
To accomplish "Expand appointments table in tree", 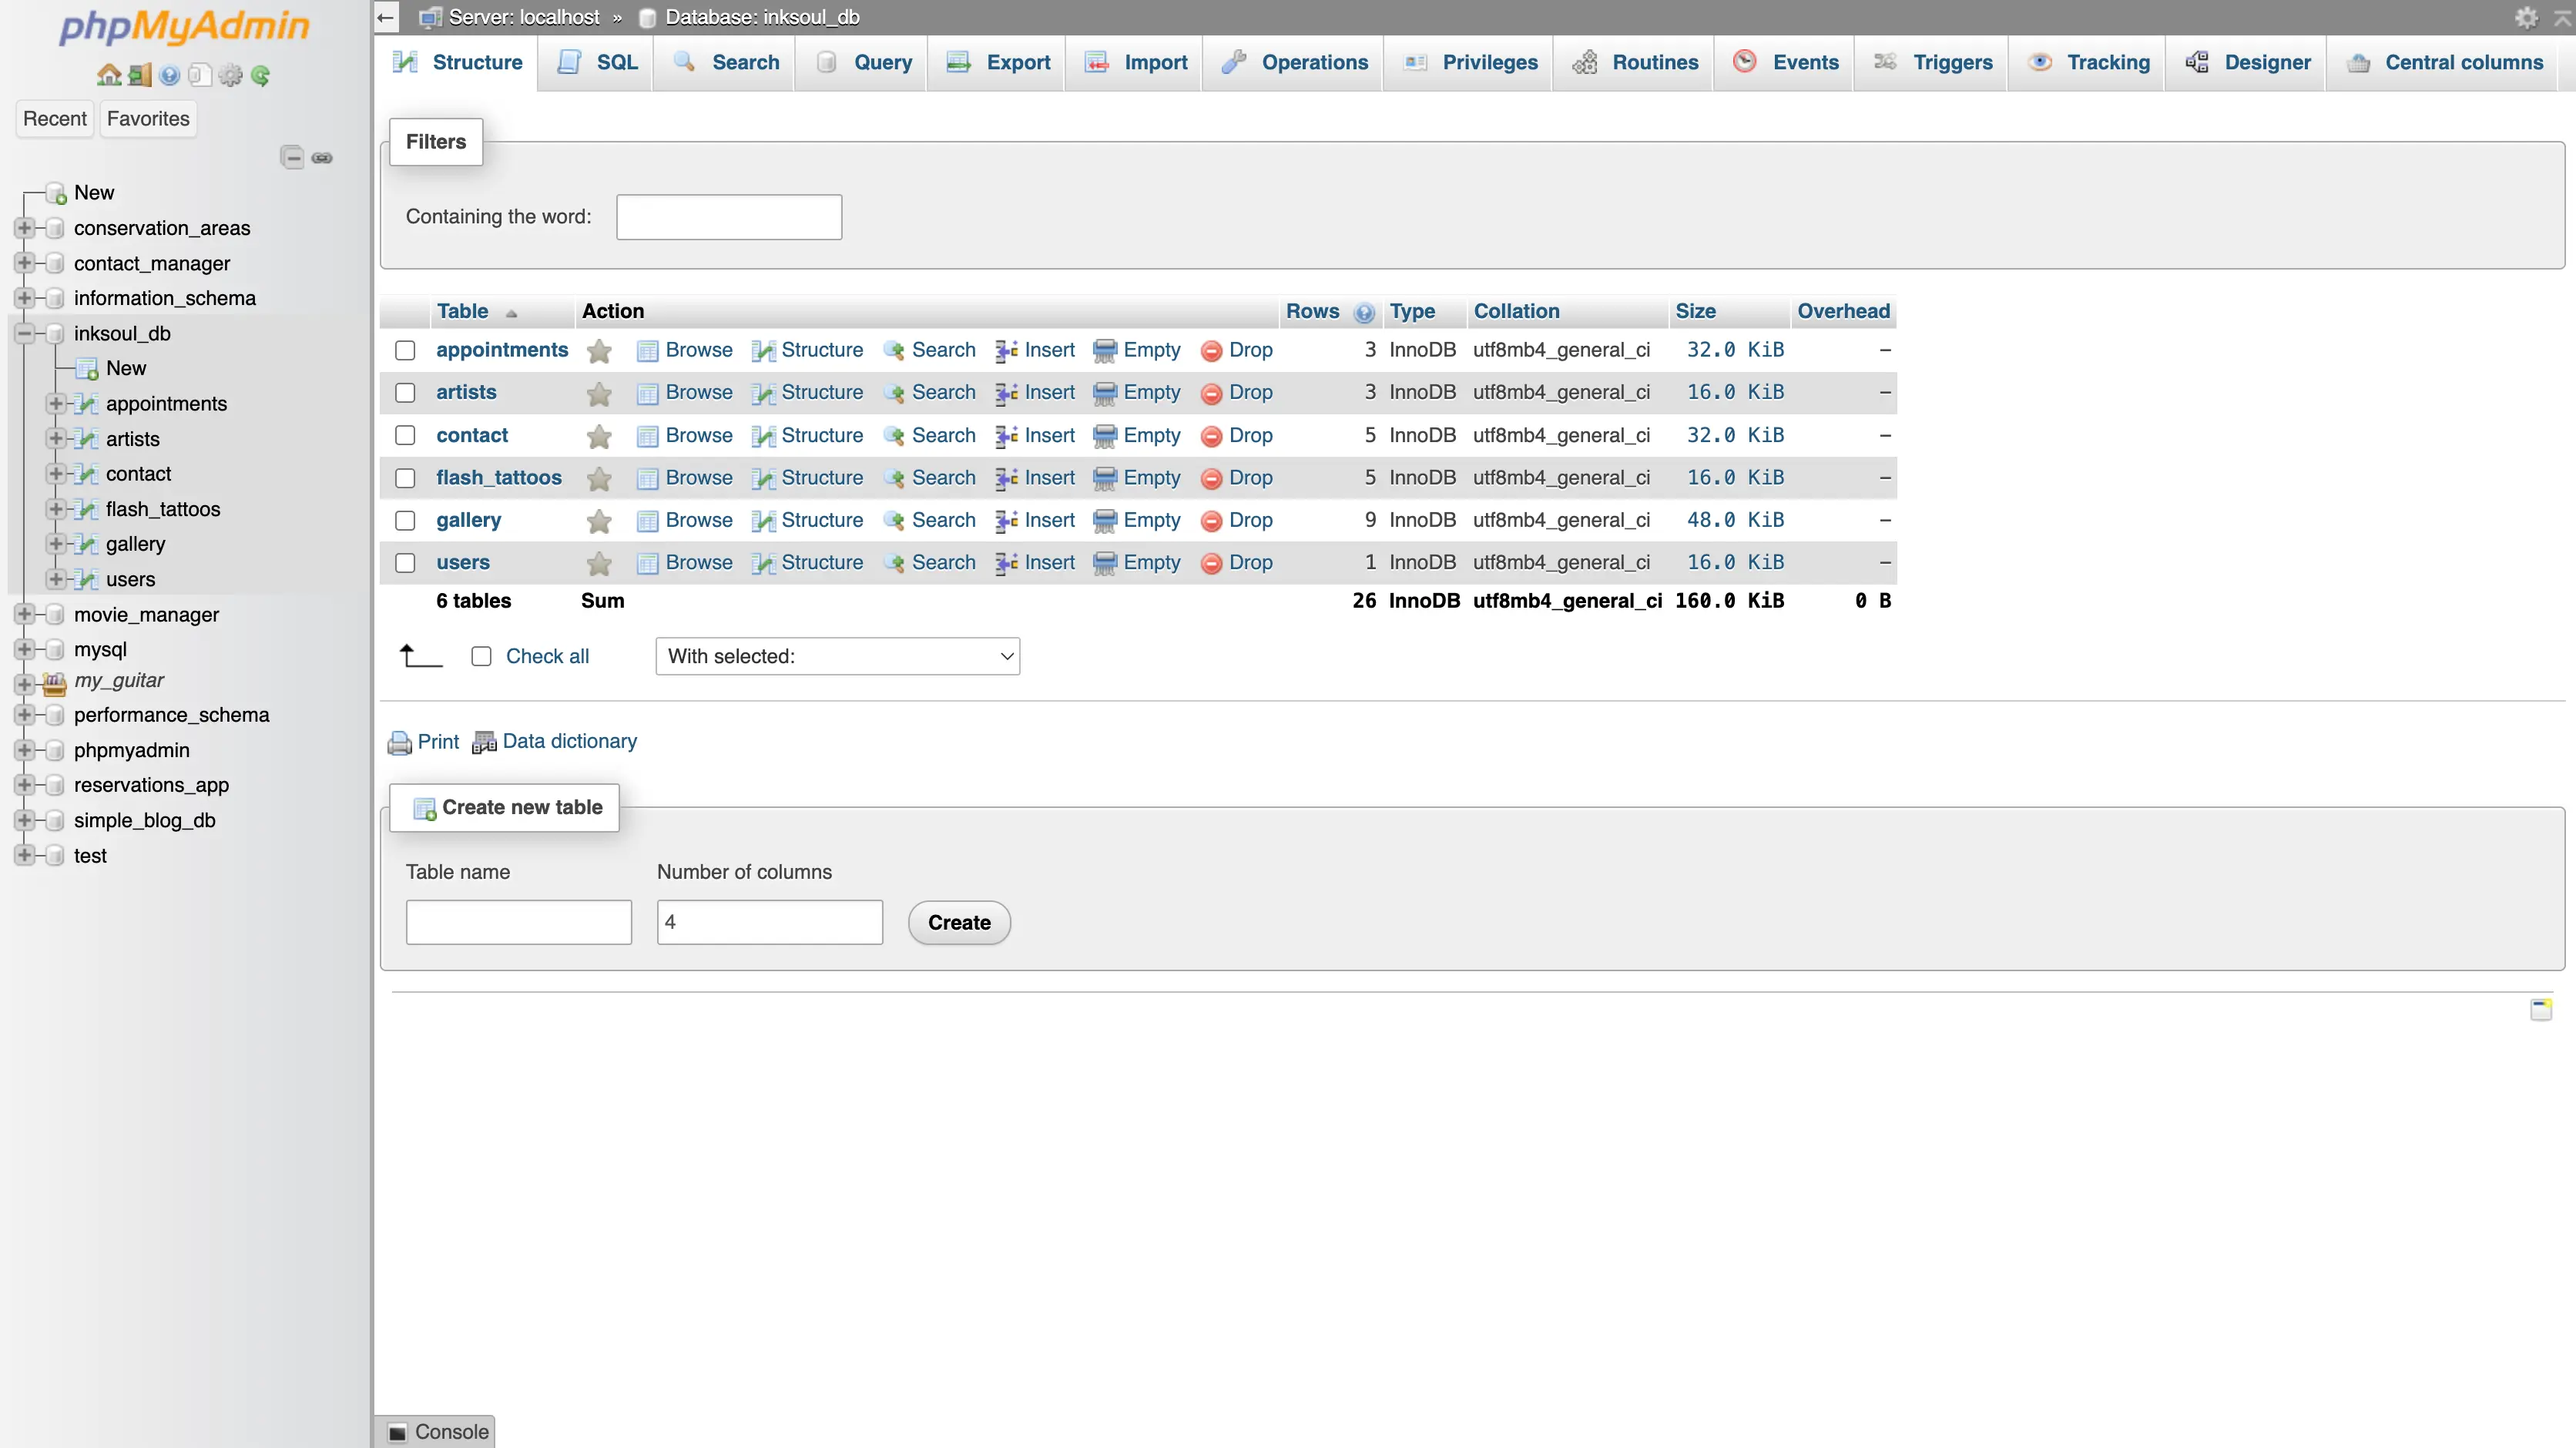I will [x=56, y=404].
